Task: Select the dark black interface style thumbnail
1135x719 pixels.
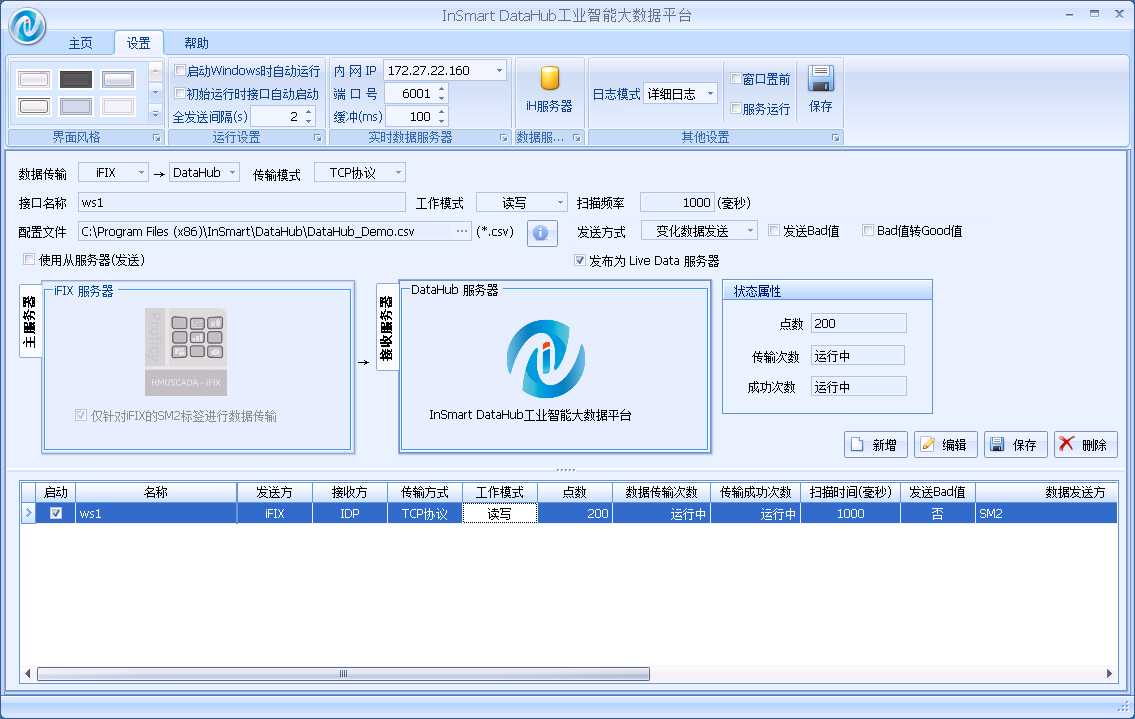Action: [x=76, y=79]
